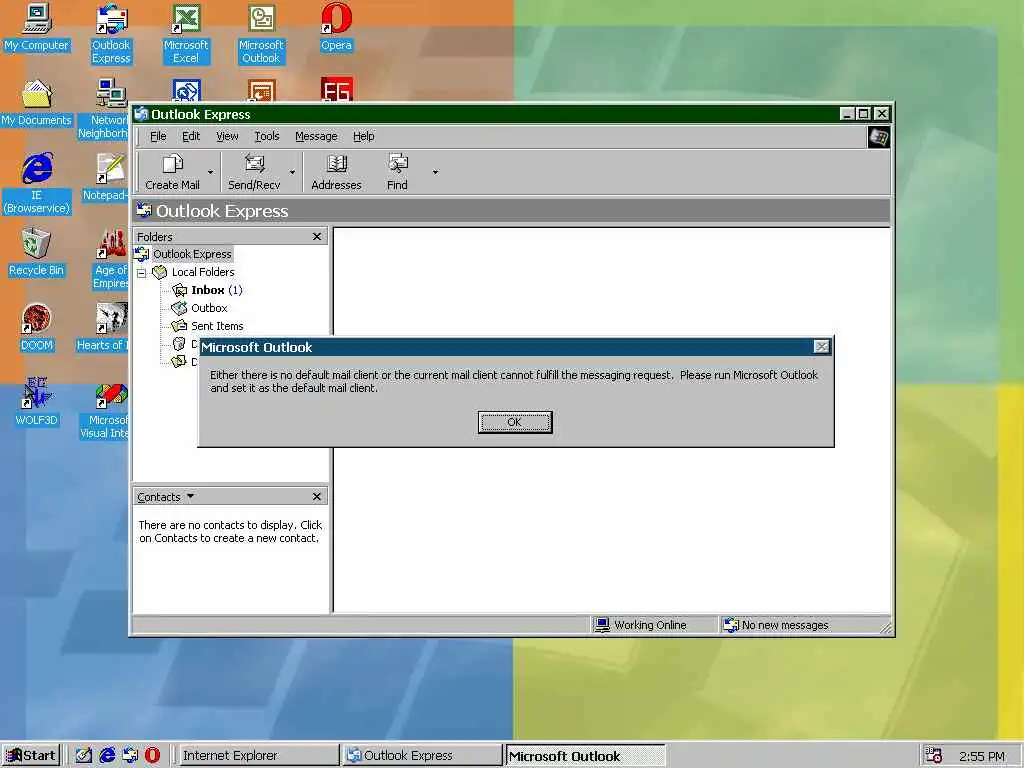The width and height of the screenshot is (1024, 768).
Task: Close the Contacts pane
Action: 317,496
